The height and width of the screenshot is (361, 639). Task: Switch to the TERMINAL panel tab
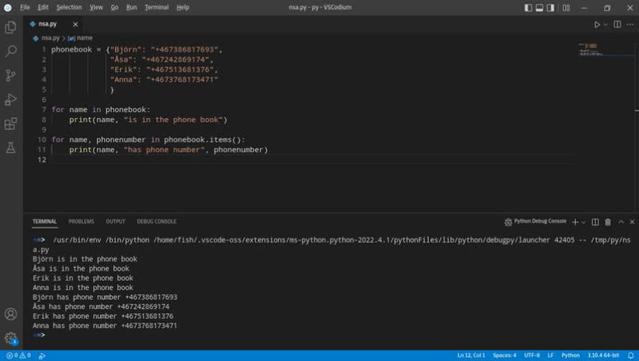pos(44,222)
